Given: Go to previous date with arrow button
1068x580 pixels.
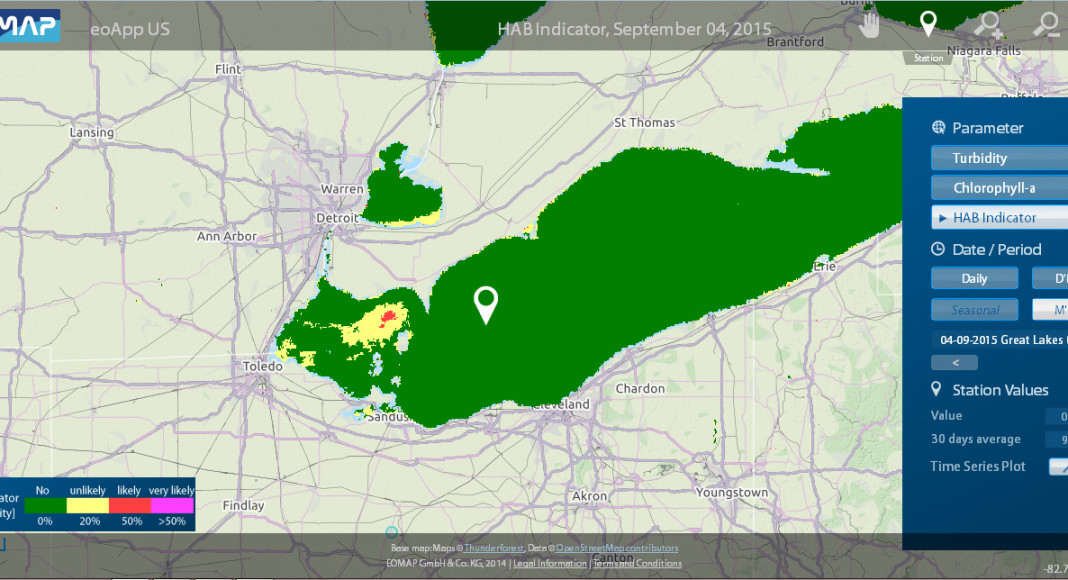Looking at the screenshot, I should pos(954,362).
